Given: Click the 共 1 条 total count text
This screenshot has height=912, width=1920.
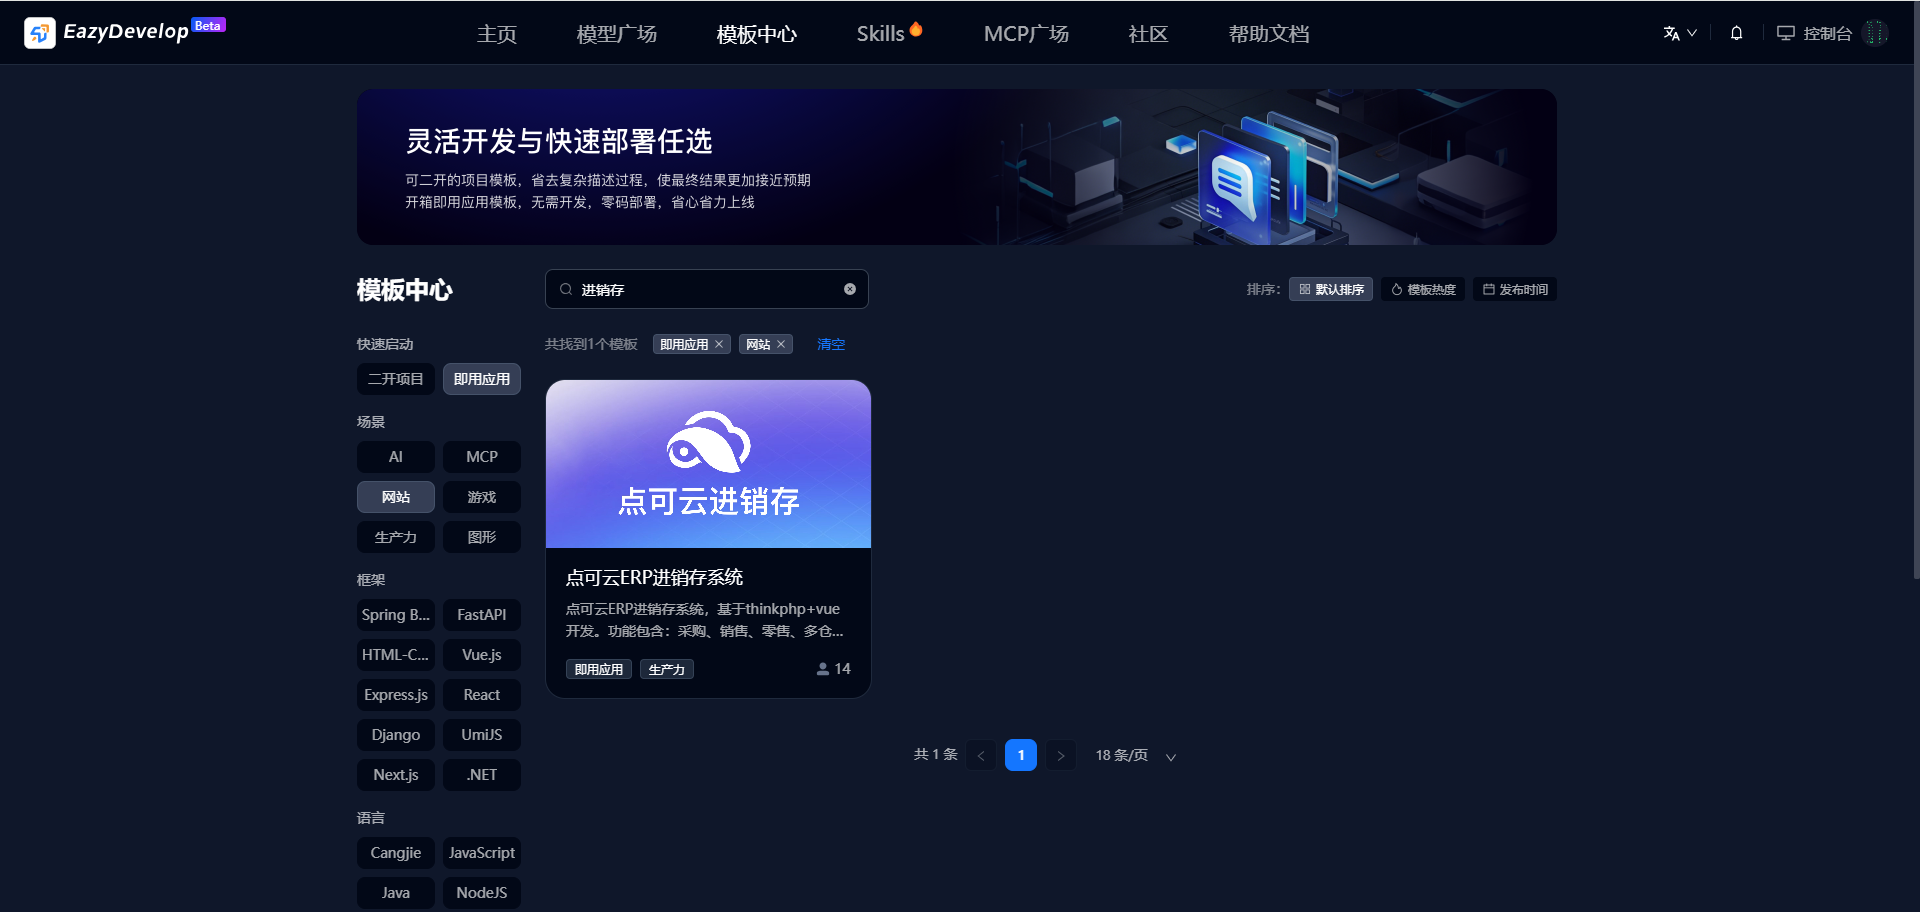Looking at the screenshot, I should [936, 754].
